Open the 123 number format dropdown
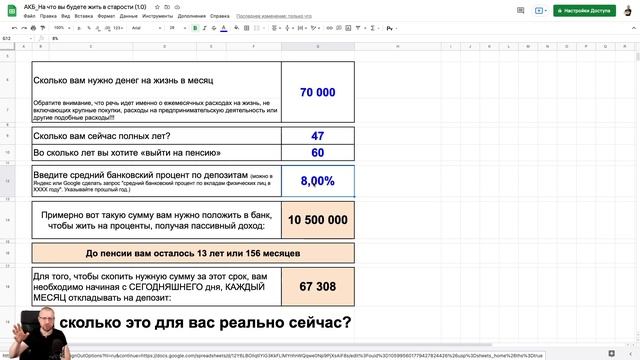The width and height of the screenshot is (640, 360). [118, 28]
